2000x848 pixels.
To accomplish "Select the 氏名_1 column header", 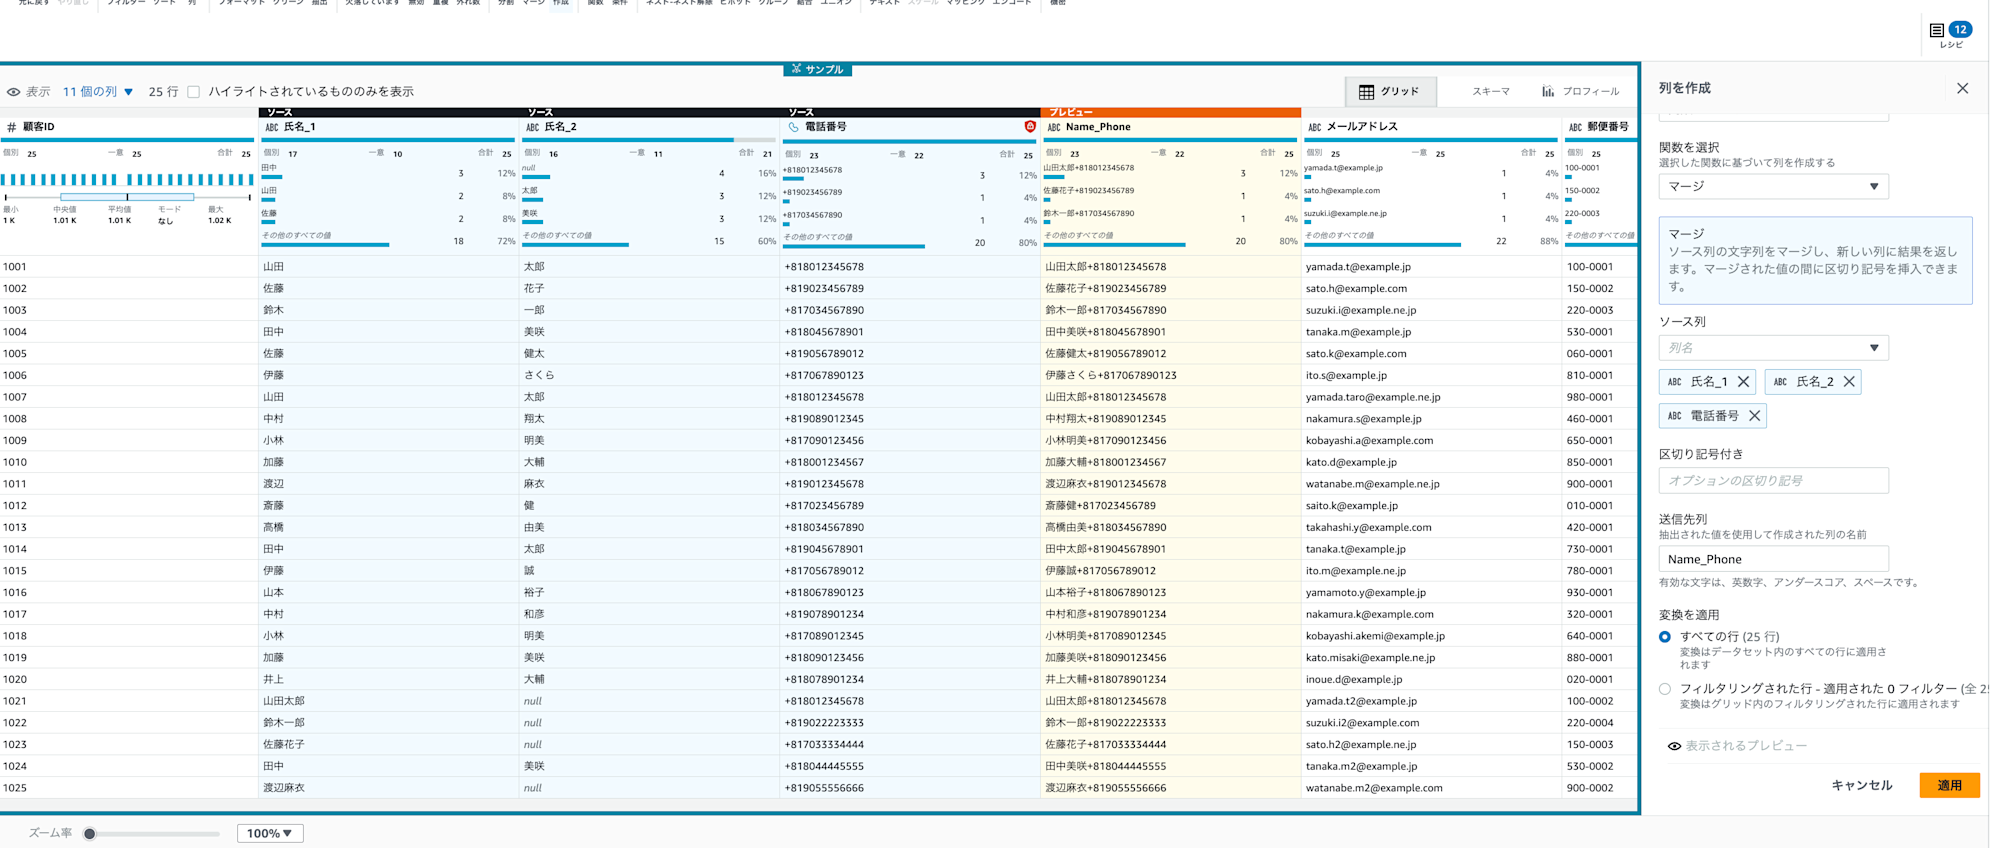I will pos(390,127).
